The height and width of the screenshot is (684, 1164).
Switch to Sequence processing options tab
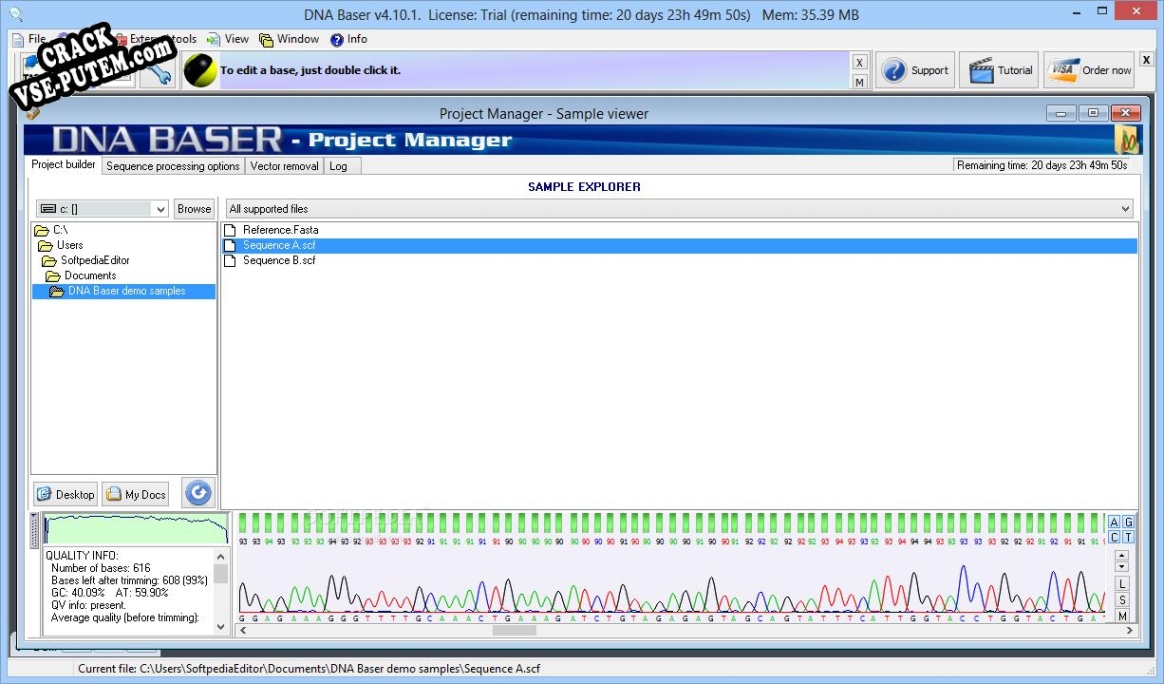pyautogui.click(x=173, y=166)
